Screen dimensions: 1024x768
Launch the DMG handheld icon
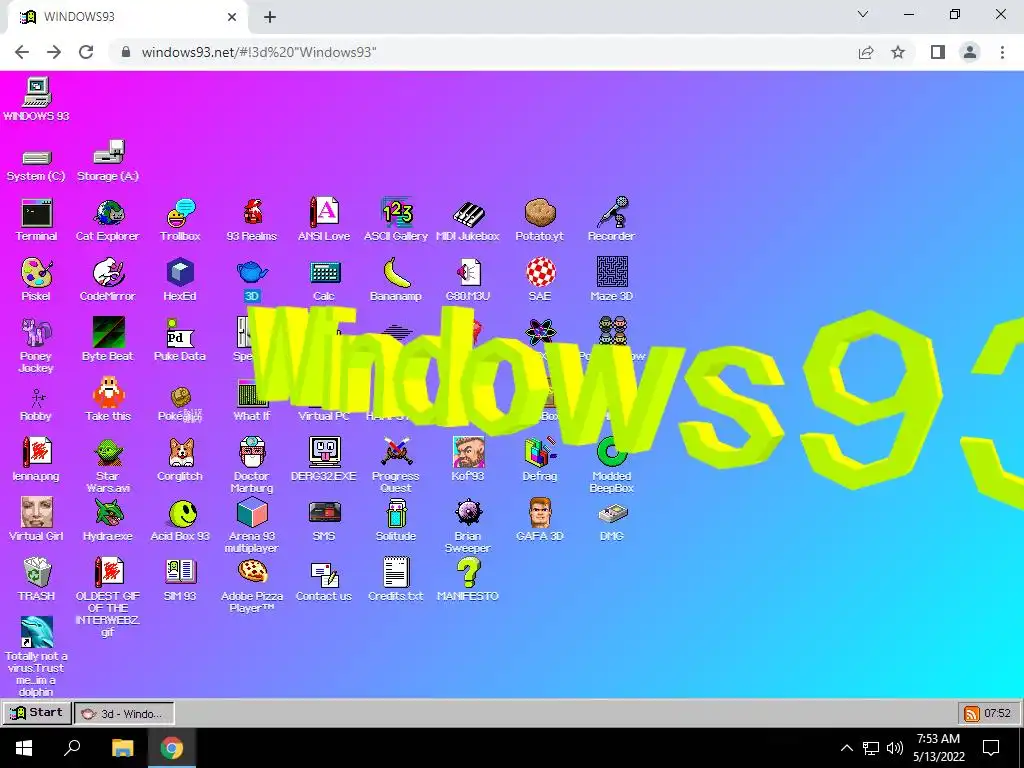click(x=612, y=513)
